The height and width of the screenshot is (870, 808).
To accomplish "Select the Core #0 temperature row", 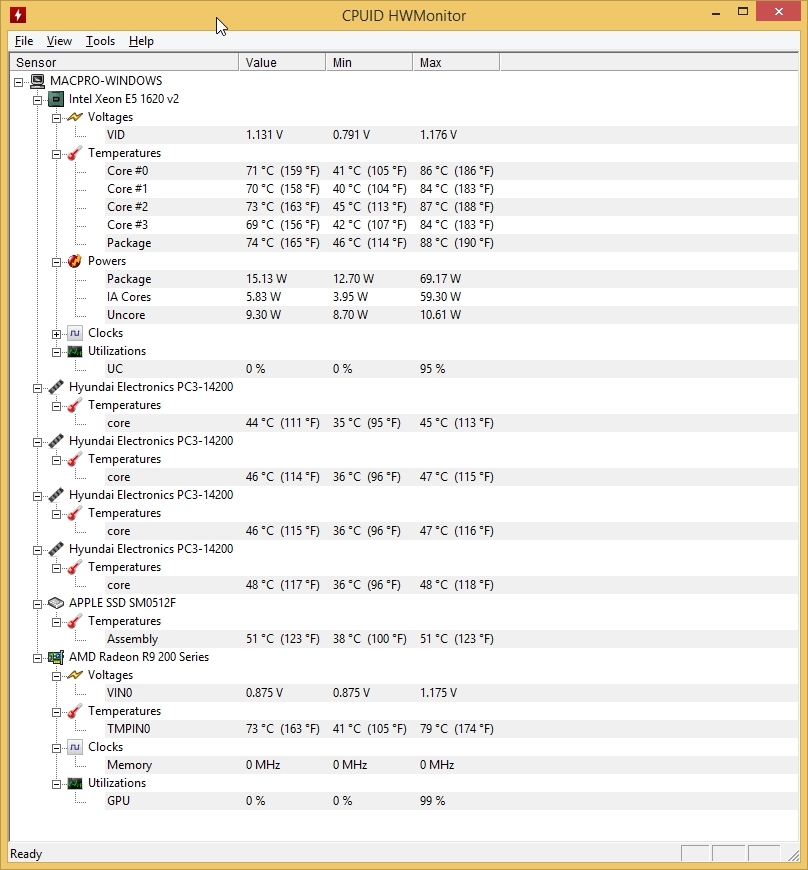I will pyautogui.click(x=451, y=171).
